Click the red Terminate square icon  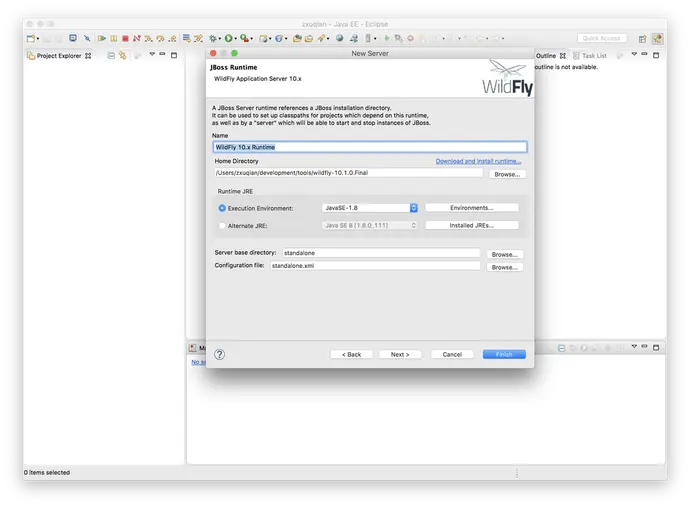[x=125, y=39]
